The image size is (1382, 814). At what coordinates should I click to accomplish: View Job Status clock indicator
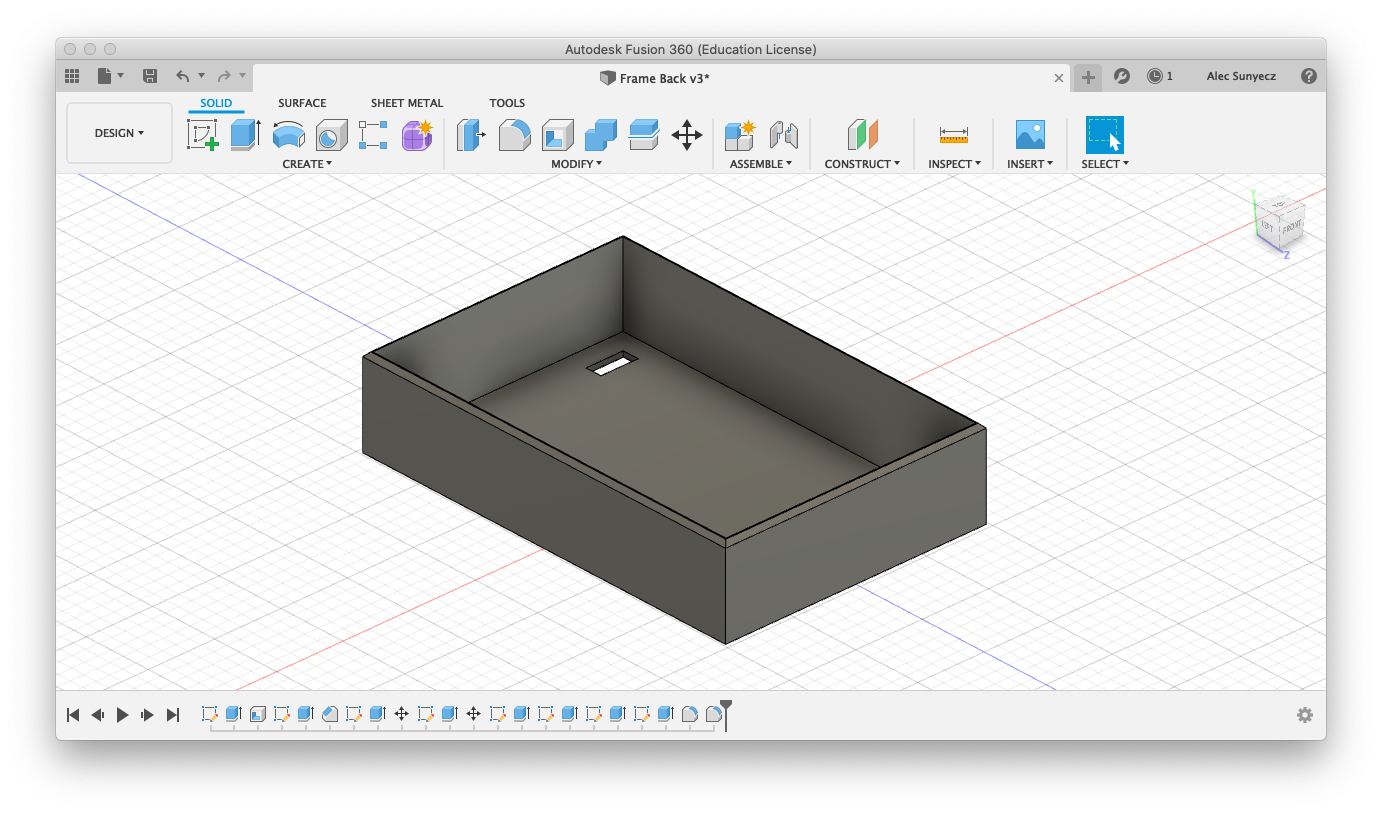(1160, 76)
